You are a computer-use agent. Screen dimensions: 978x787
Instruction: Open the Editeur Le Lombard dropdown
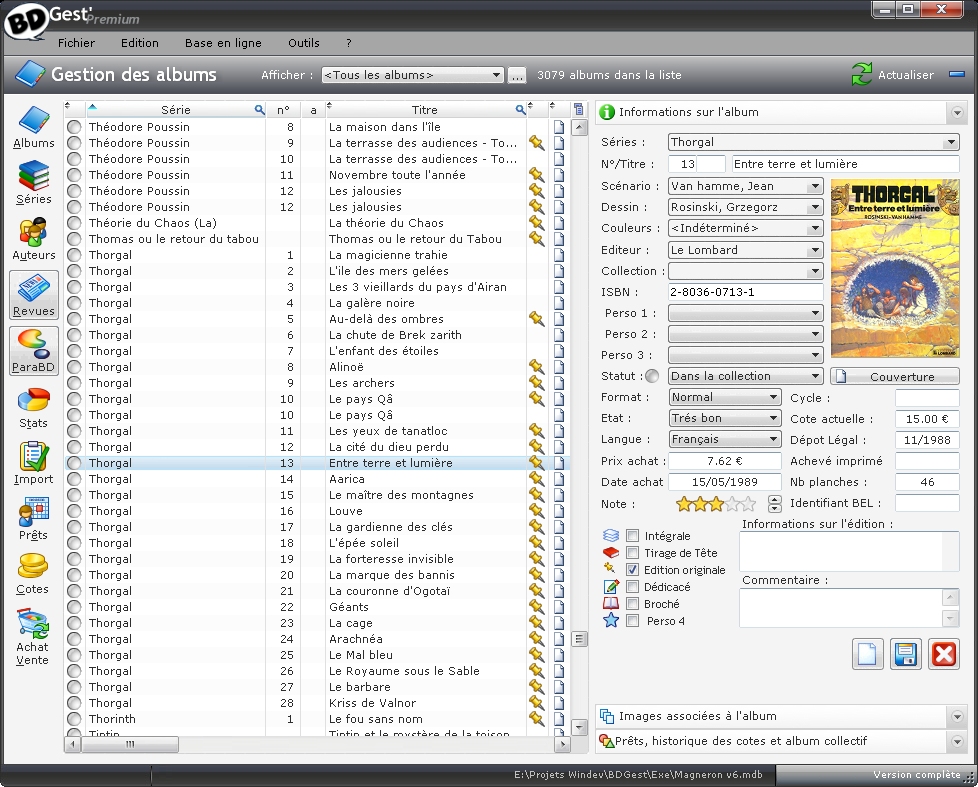[745, 250]
